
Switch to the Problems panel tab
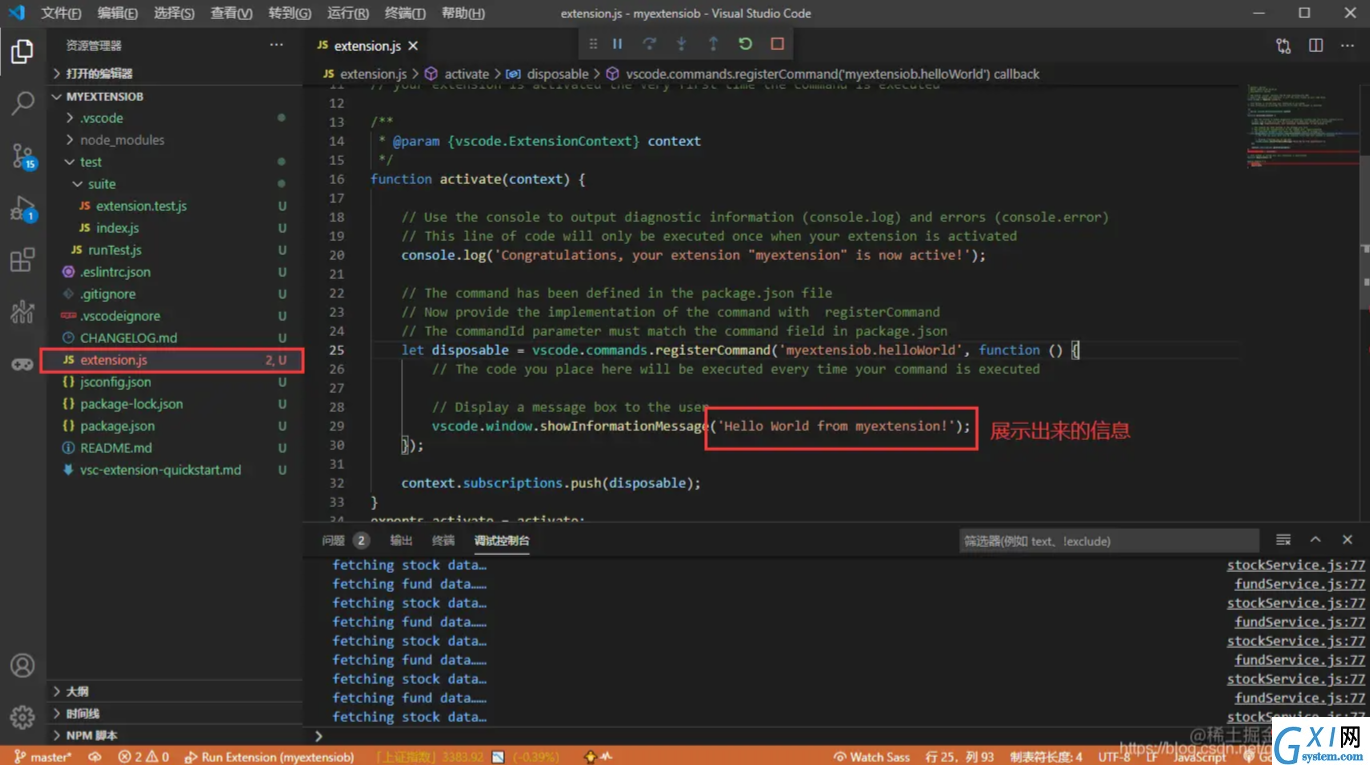coord(345,540)
